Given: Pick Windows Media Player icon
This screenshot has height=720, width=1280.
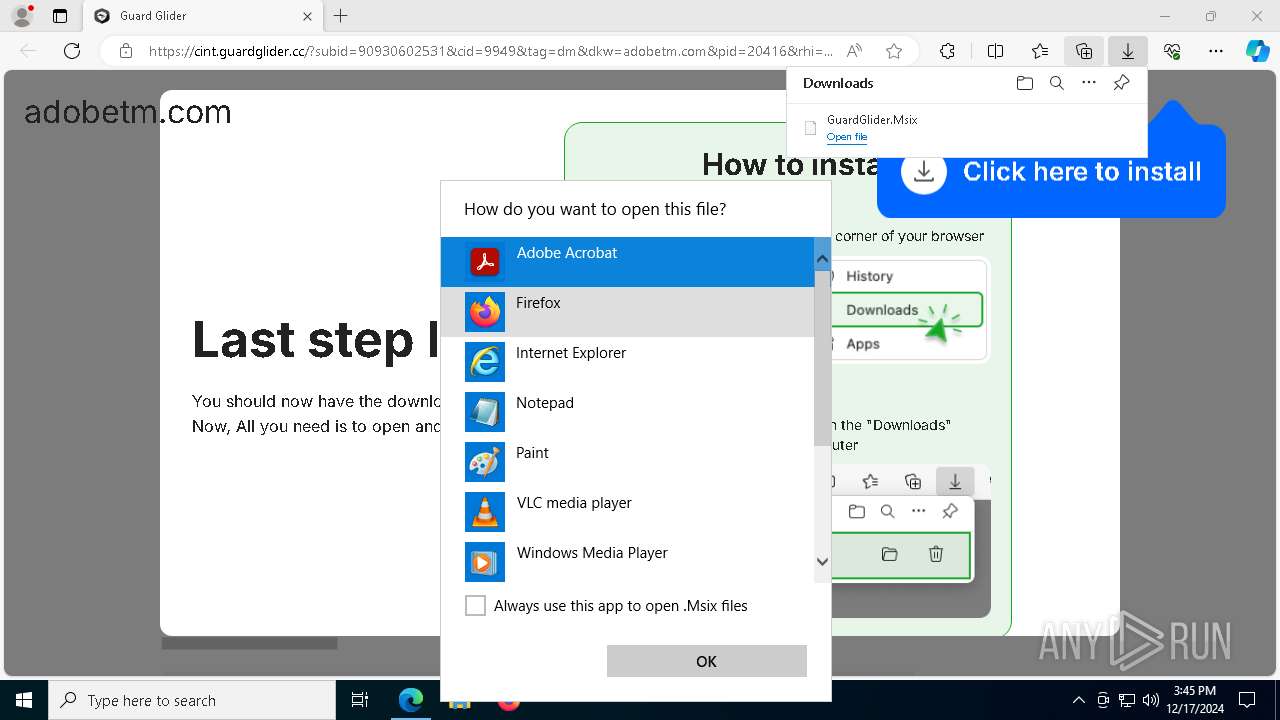Looking at the screenshot, I should [485, 562].
